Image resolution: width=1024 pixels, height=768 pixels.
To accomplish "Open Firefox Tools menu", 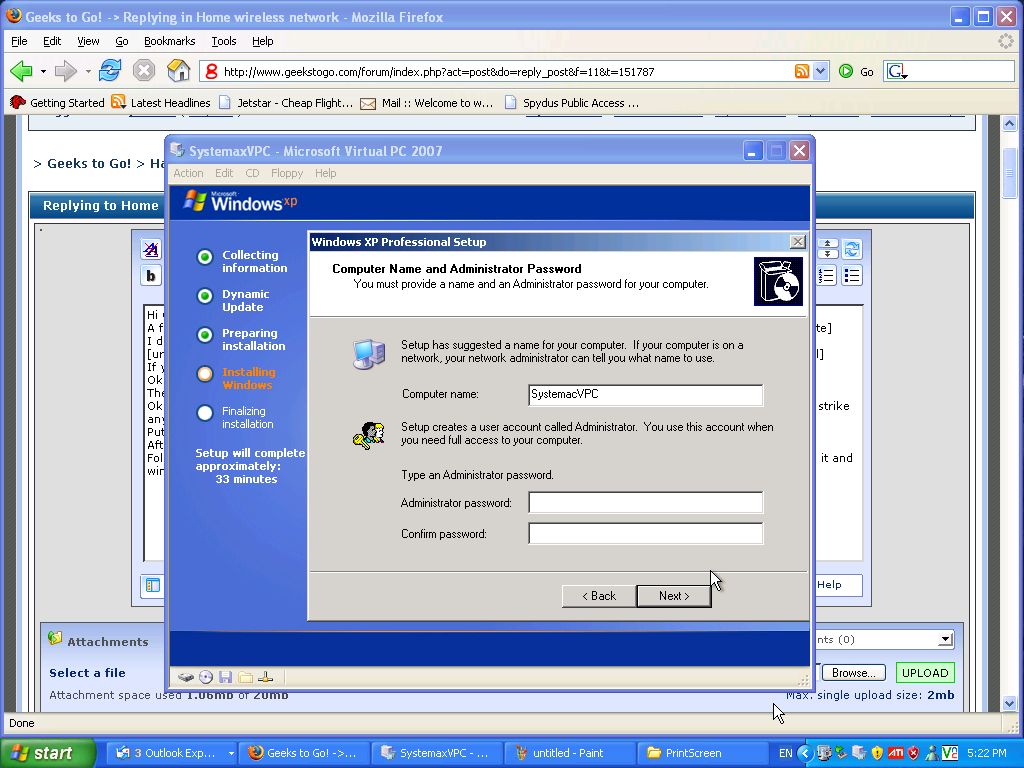I will tap(223, 41).
